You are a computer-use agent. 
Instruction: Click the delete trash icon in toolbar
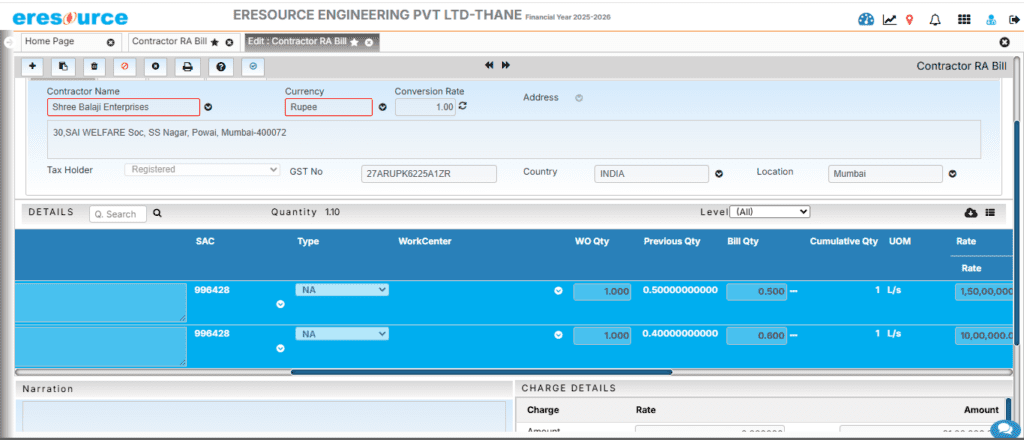[x=94, y=66]
